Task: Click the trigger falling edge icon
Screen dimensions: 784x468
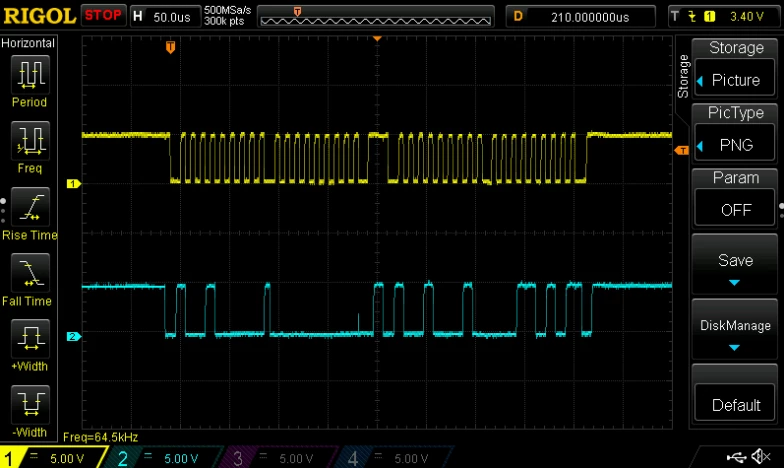Action: 692,16
